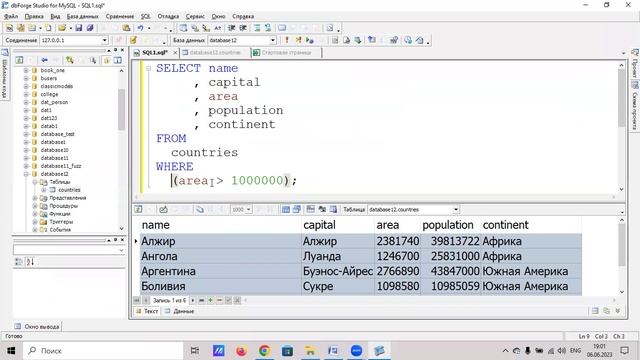Image resolution: width=640 pixels, height=360 pixels.
Task: Click the Windows taskbar search box
Action: [103, 351]
